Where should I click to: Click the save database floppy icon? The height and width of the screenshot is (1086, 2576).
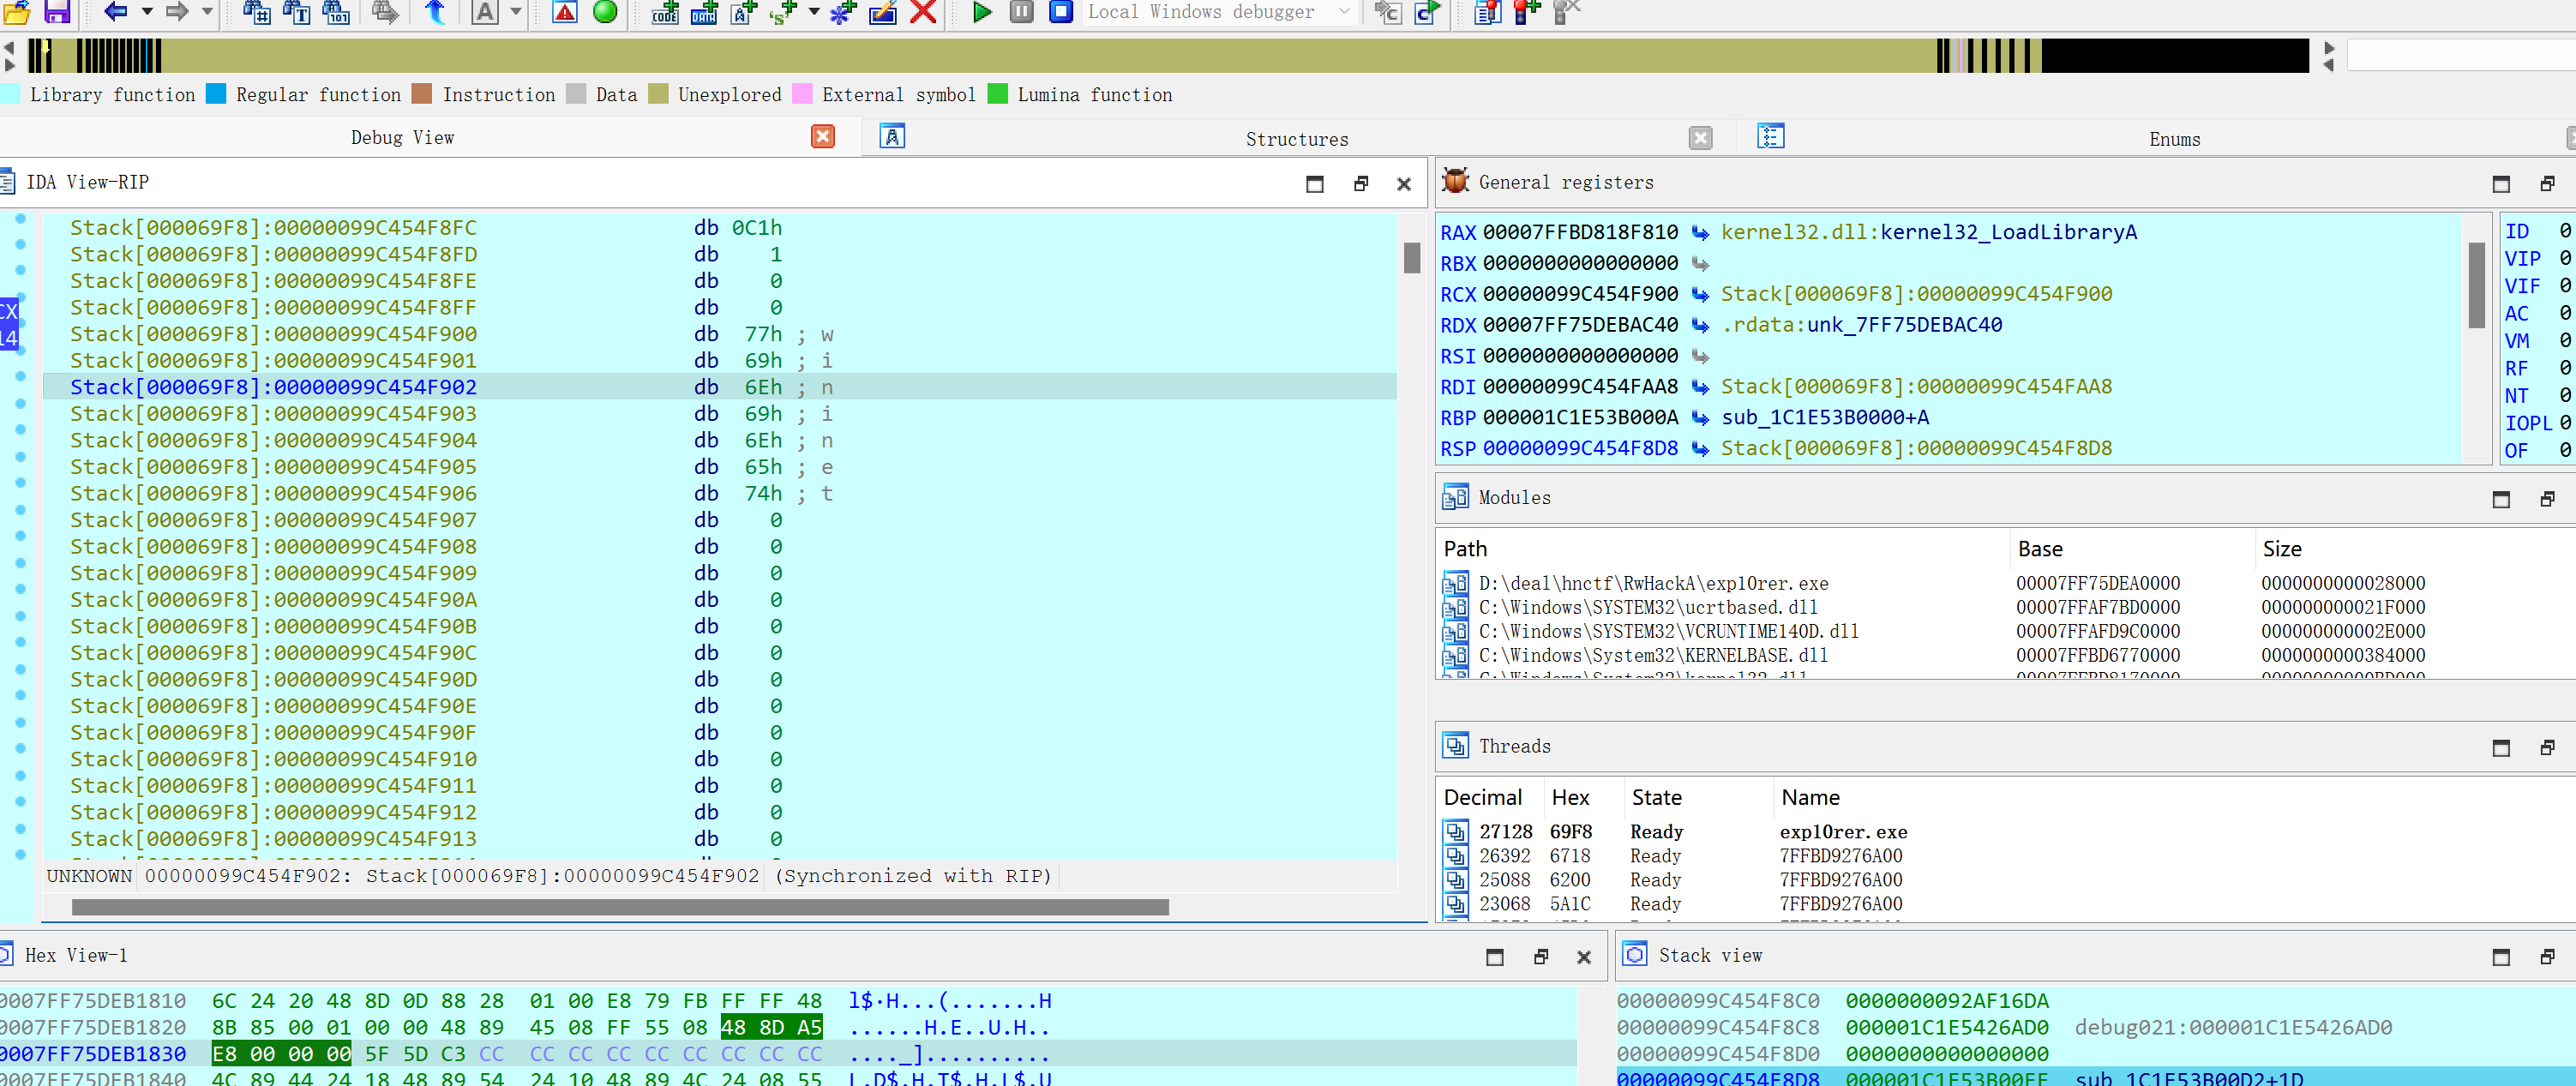coord(57,11)
